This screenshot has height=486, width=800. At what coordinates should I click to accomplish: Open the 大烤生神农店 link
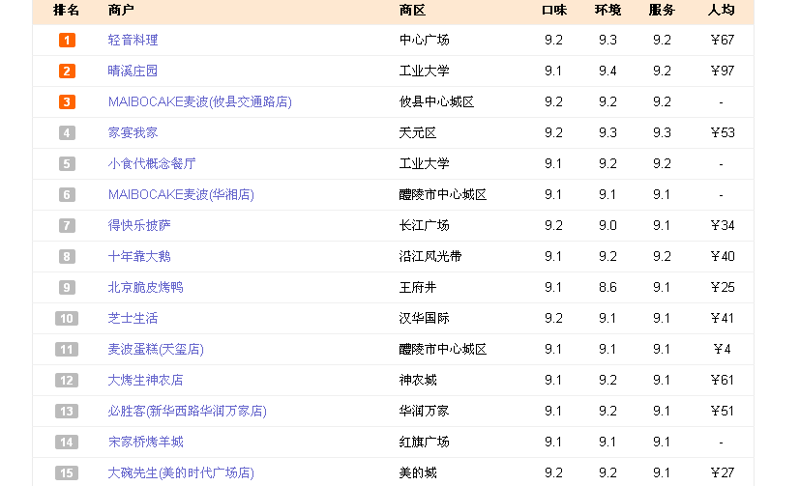click(x=145, y=380)
